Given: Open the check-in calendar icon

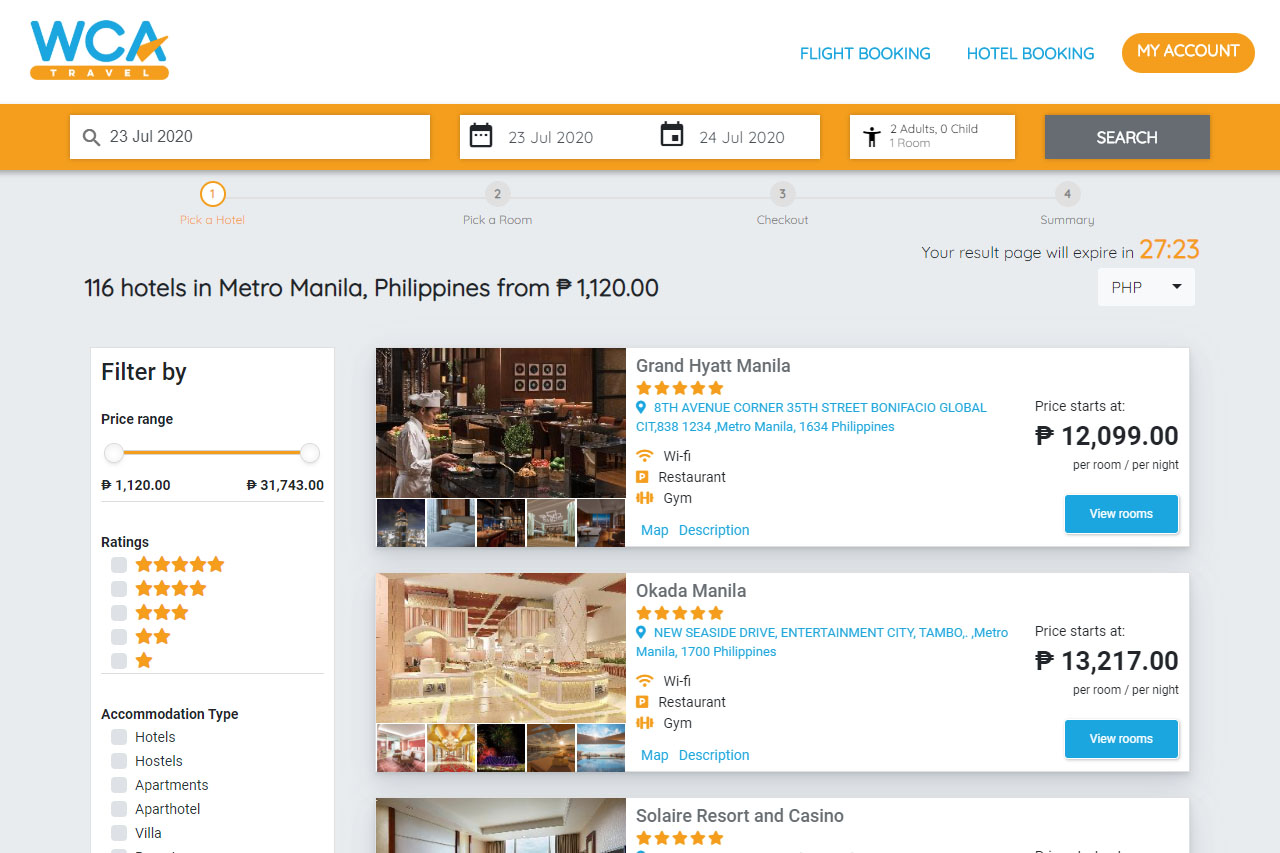Looking at the screenshot, I should point(481,135).
